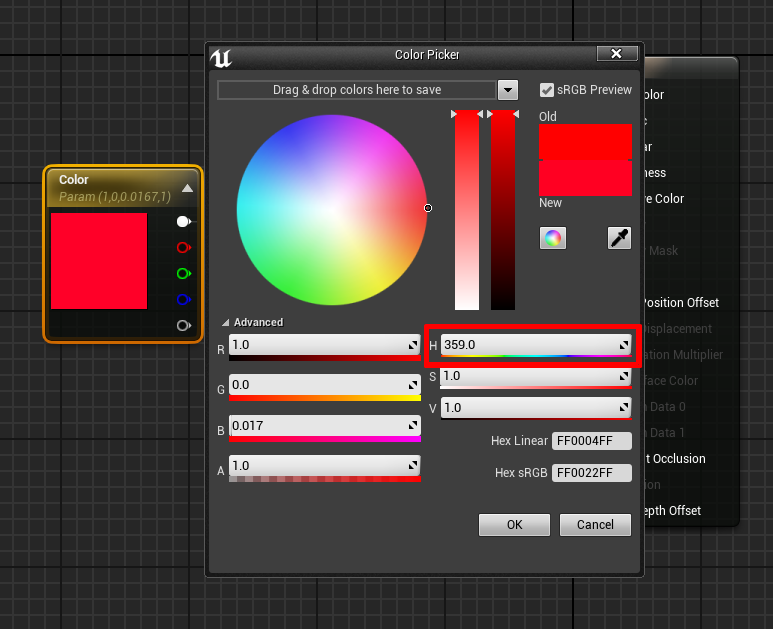Image resolution: width=773 pixels, height=629 pixels.
Task: Click the OK button
Action: pos(514,524)
